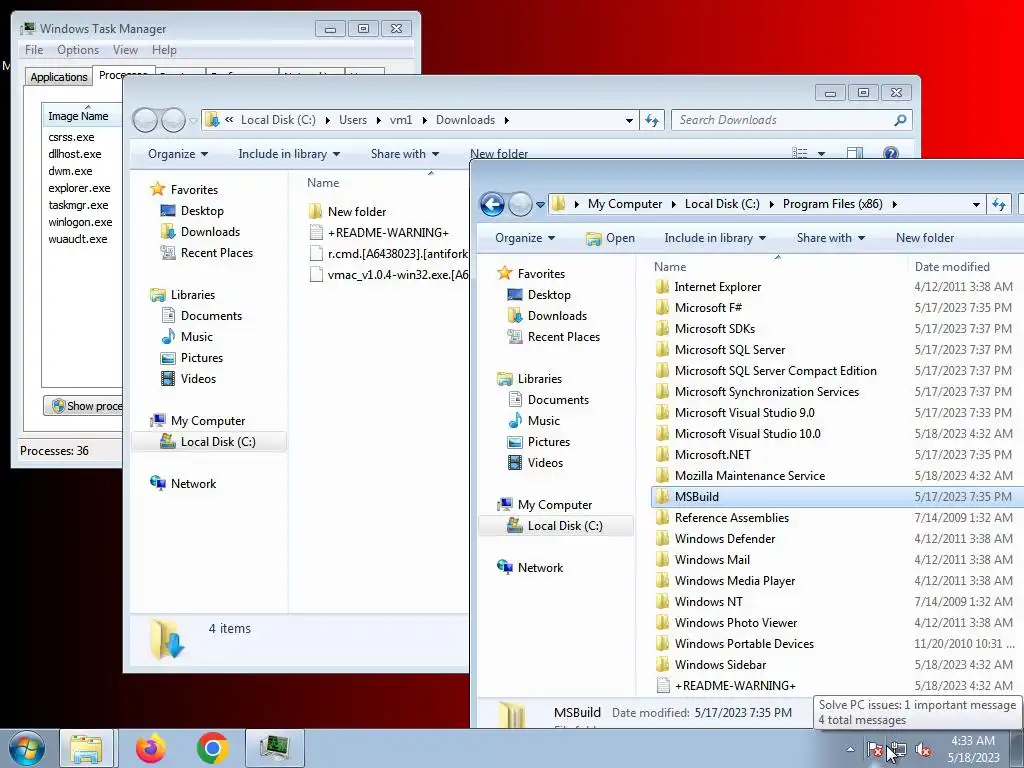Toggle preview pane in Downloads window
This screenshot has width=1024, height=768.
point(855,153)
